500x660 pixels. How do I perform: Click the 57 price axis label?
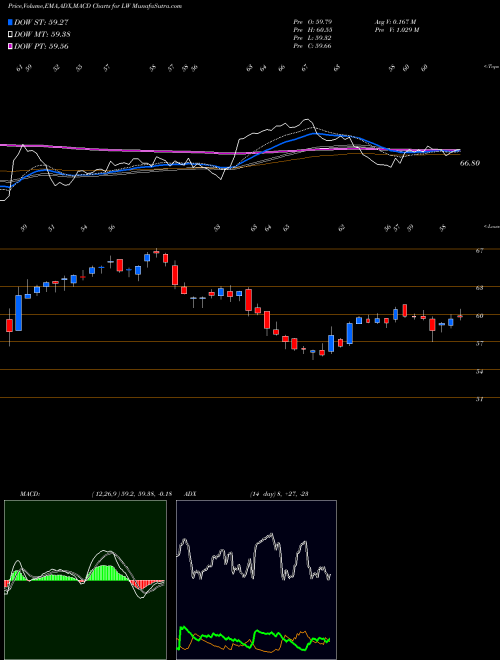pos(479,343)
